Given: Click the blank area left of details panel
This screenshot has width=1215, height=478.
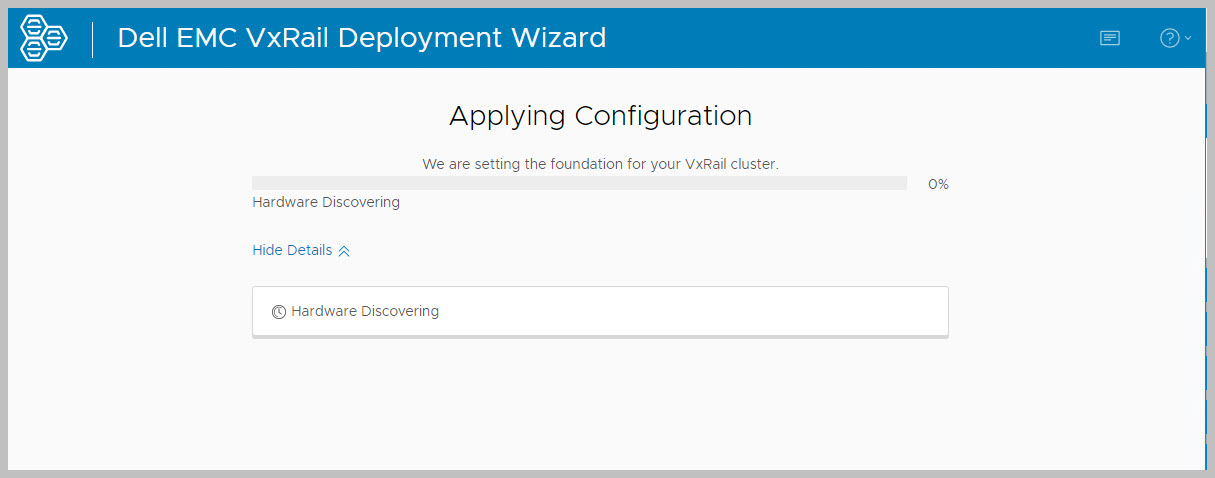Looking at the screenshot, I should coord(130,311).
